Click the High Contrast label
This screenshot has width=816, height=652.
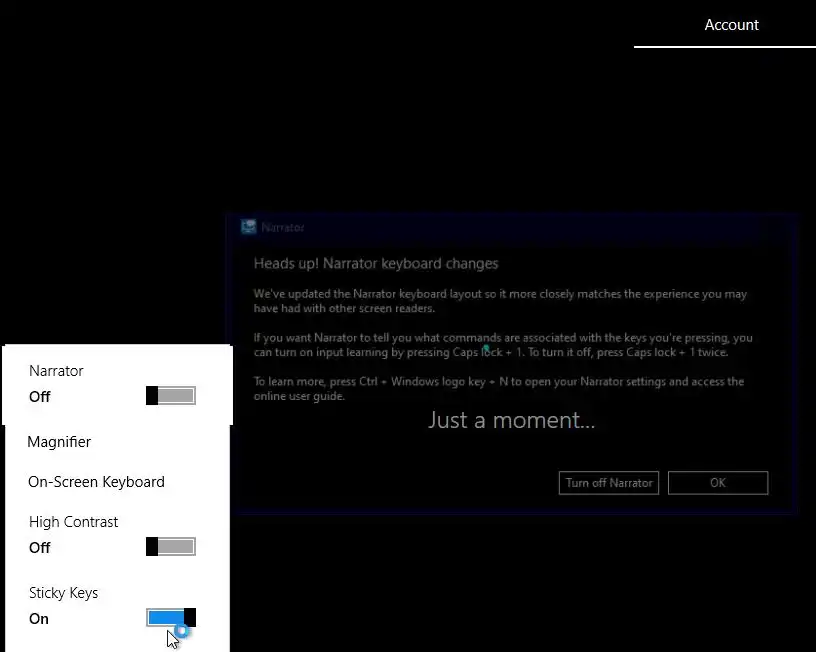[x=73, y=522]
